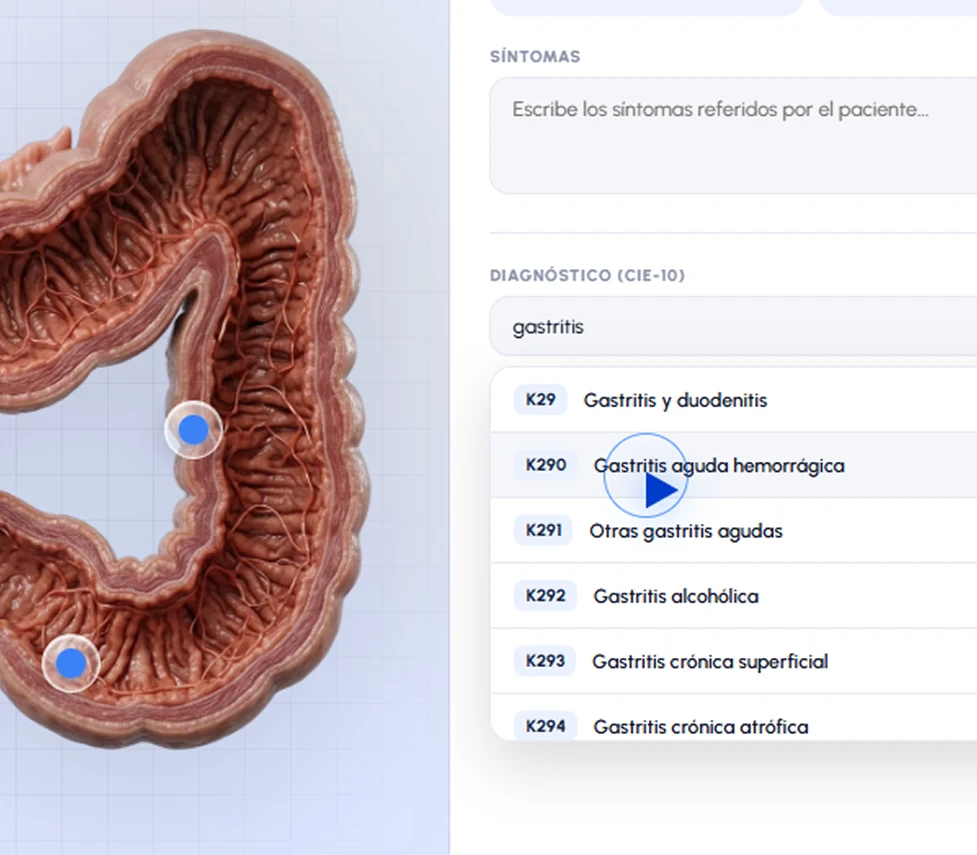This screenshot has width=977, height=855.
Task: Click the K290 code badge
Action: pyautogui.click(x=546, y=465)
